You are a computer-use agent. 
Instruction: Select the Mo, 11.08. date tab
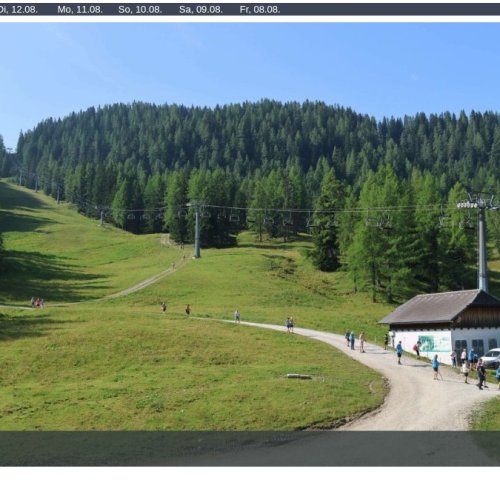pyautogui.click(x=80, y=10)
